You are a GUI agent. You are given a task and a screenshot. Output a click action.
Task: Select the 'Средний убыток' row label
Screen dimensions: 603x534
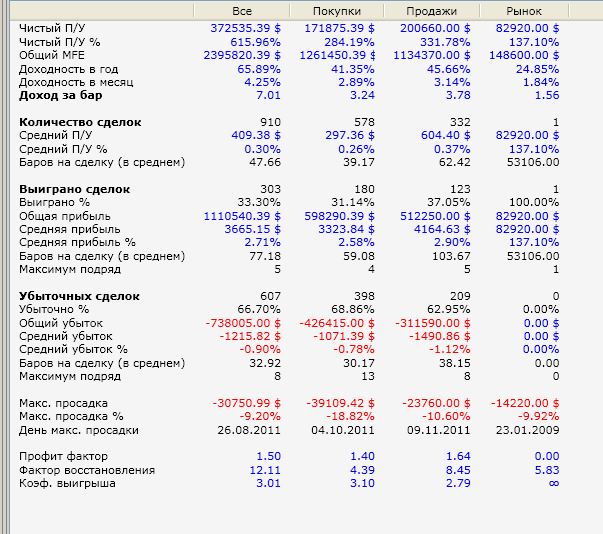coord(66,336)
